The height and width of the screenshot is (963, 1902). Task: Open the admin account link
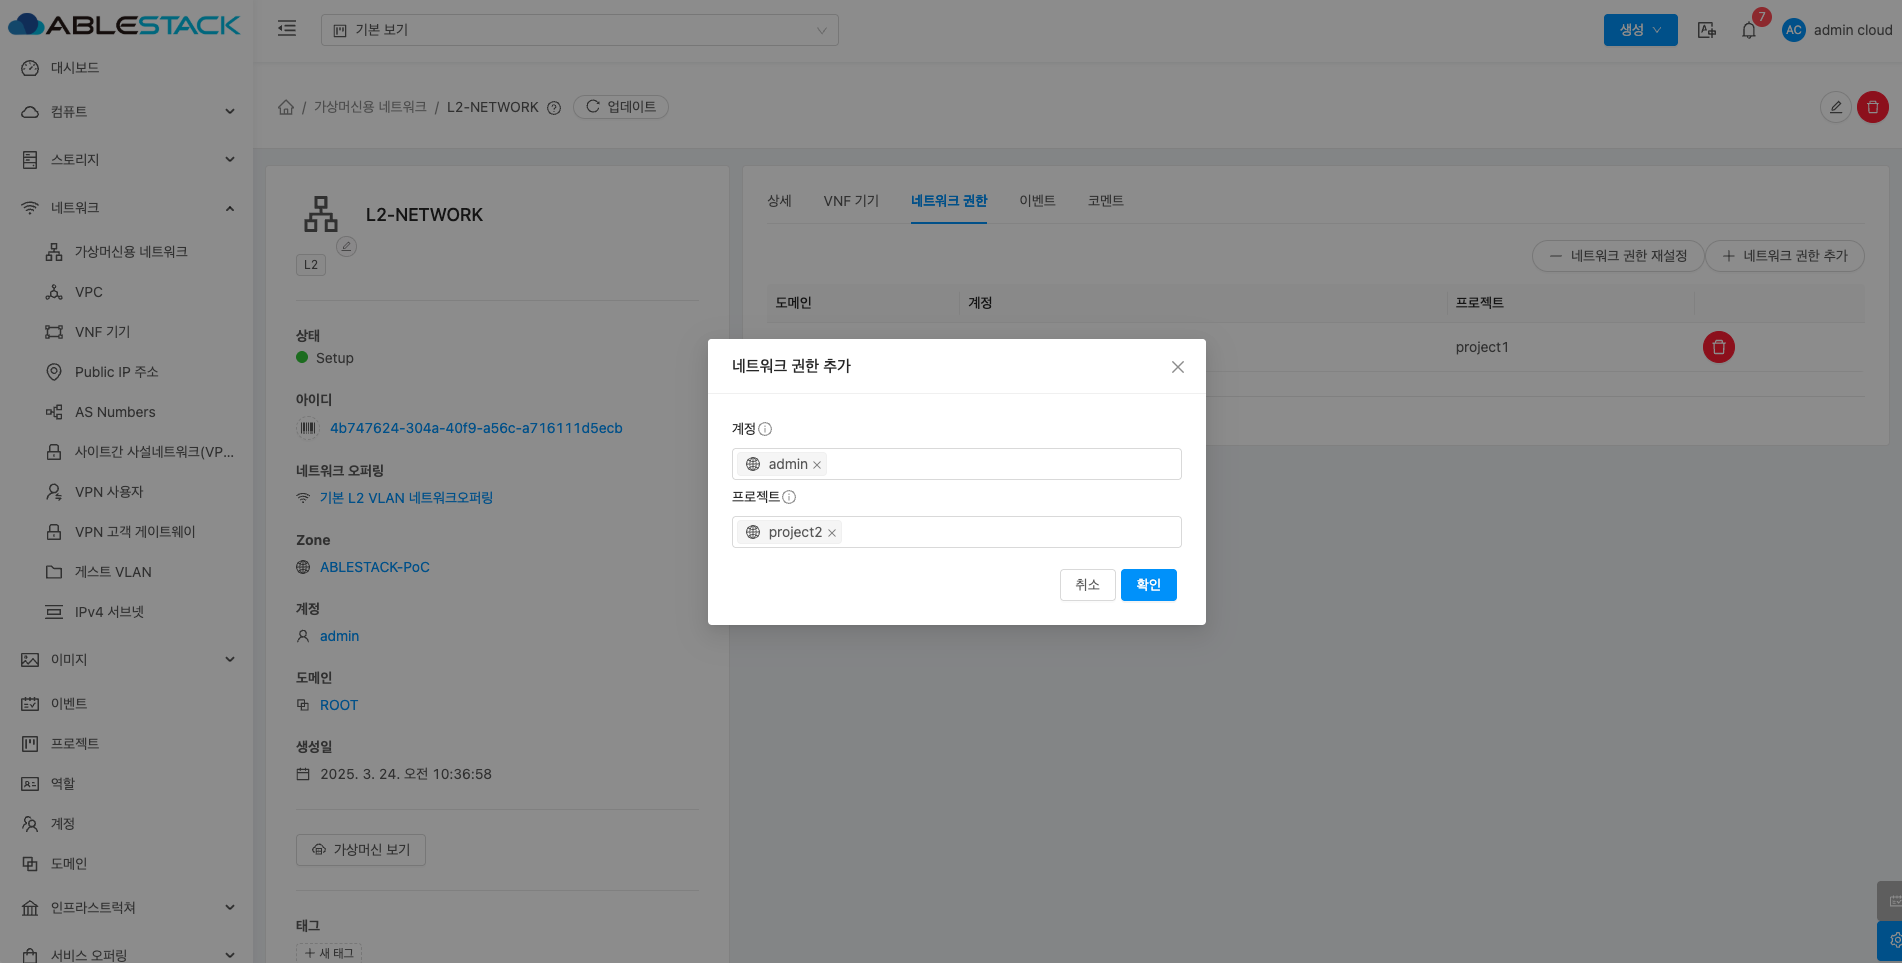[x=339, y=636]
